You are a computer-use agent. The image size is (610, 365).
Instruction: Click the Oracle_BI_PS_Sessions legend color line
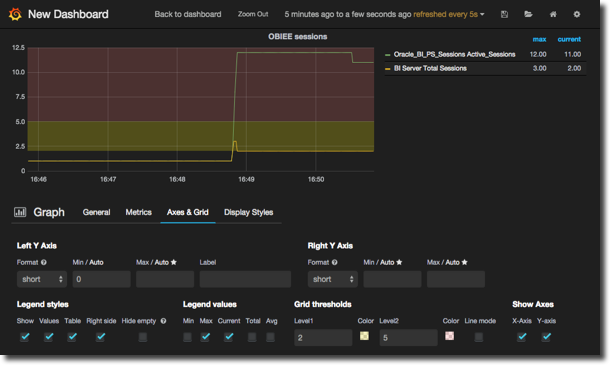(x=387, y=55)
